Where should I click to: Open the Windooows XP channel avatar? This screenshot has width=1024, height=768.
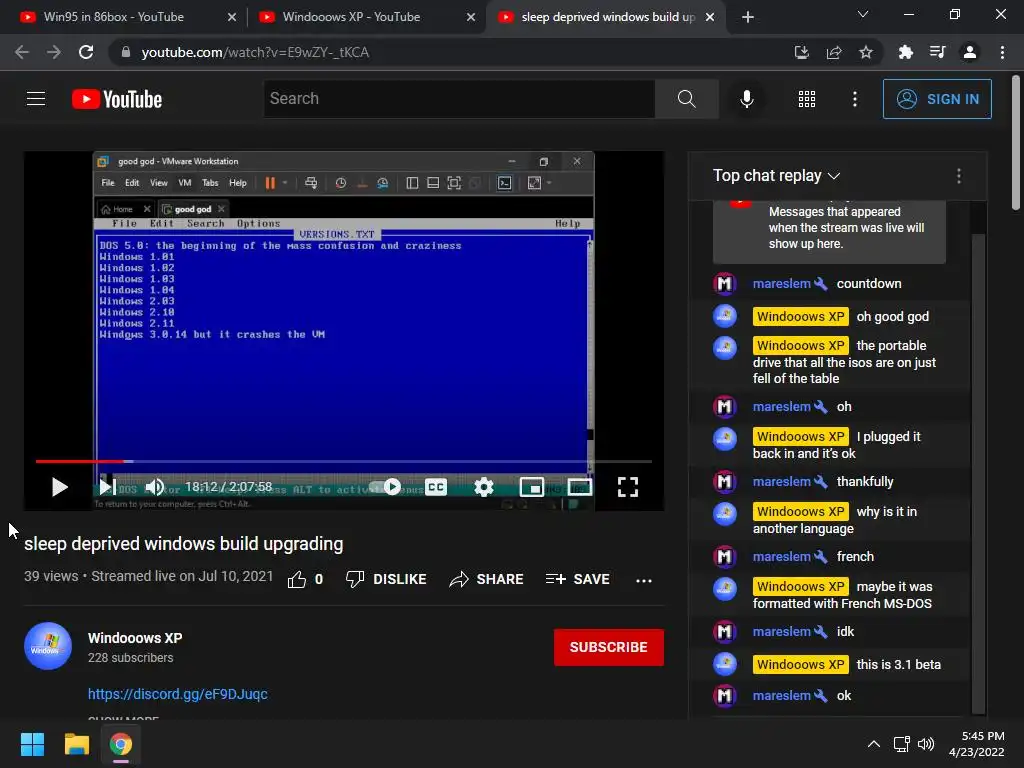(x=48, y=647)
